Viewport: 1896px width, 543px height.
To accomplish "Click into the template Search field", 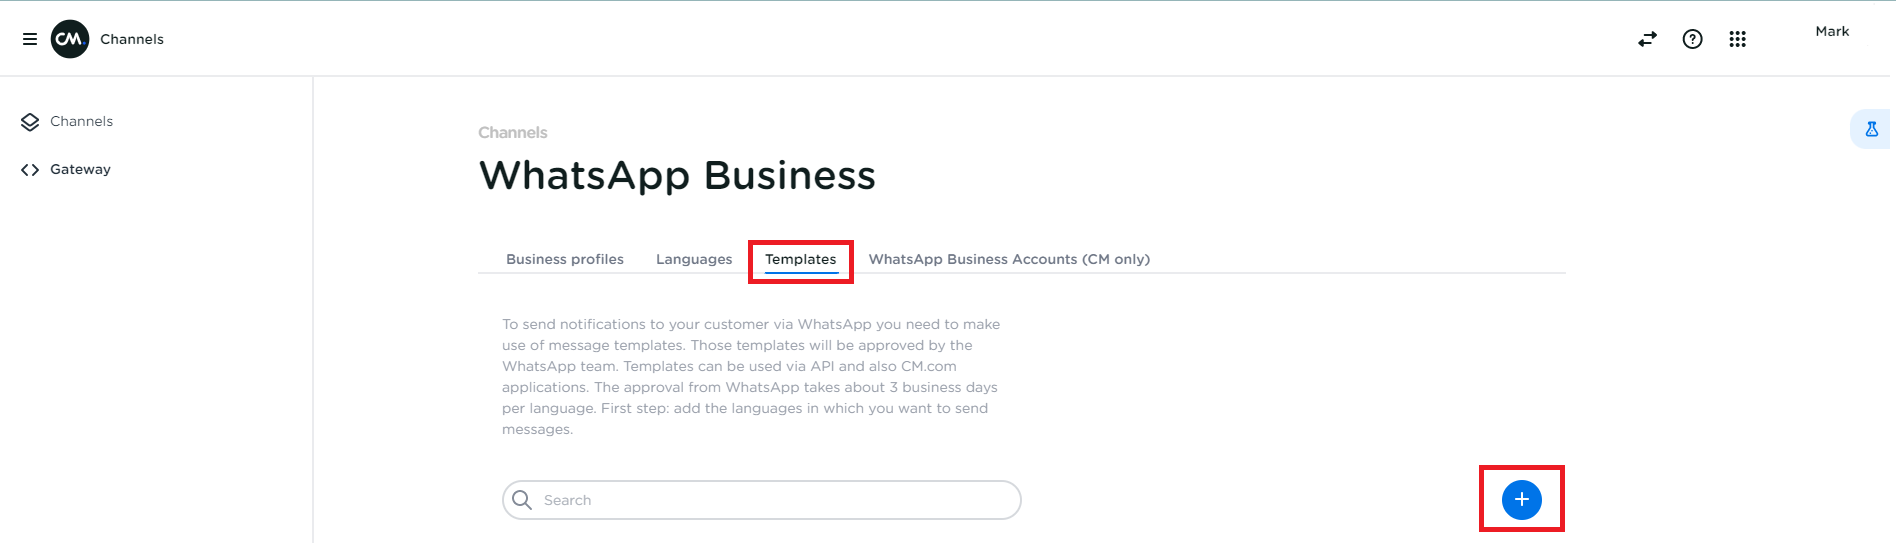I will [770, 500].
